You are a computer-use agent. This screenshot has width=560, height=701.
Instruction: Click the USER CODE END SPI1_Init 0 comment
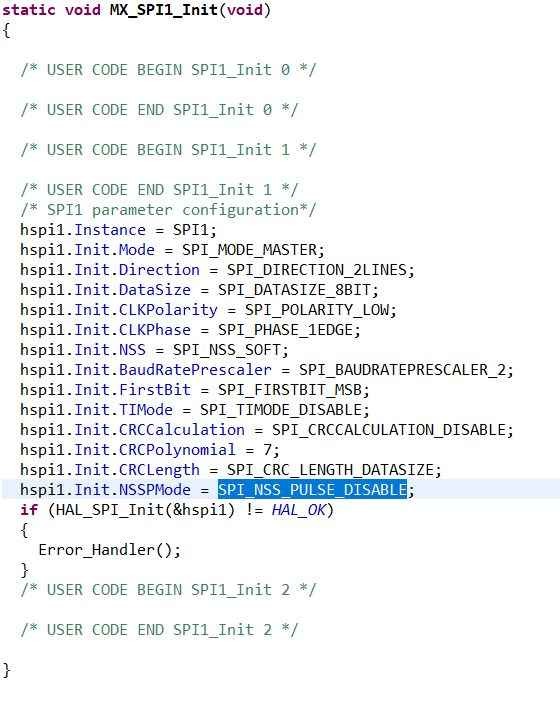[x=159, y=110]
